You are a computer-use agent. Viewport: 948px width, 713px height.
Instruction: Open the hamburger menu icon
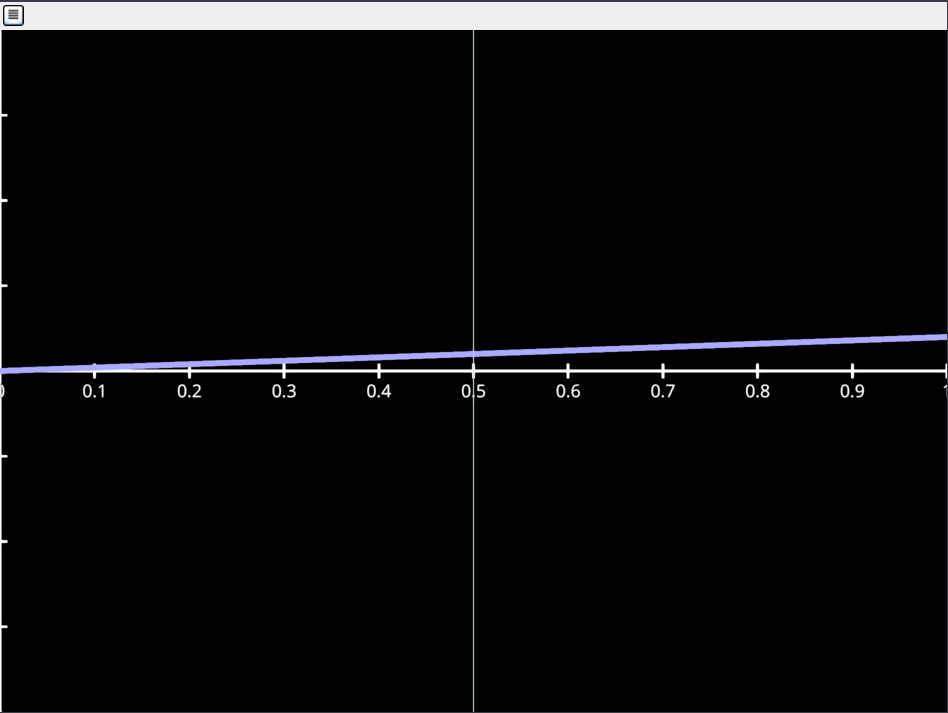point(14,15)
